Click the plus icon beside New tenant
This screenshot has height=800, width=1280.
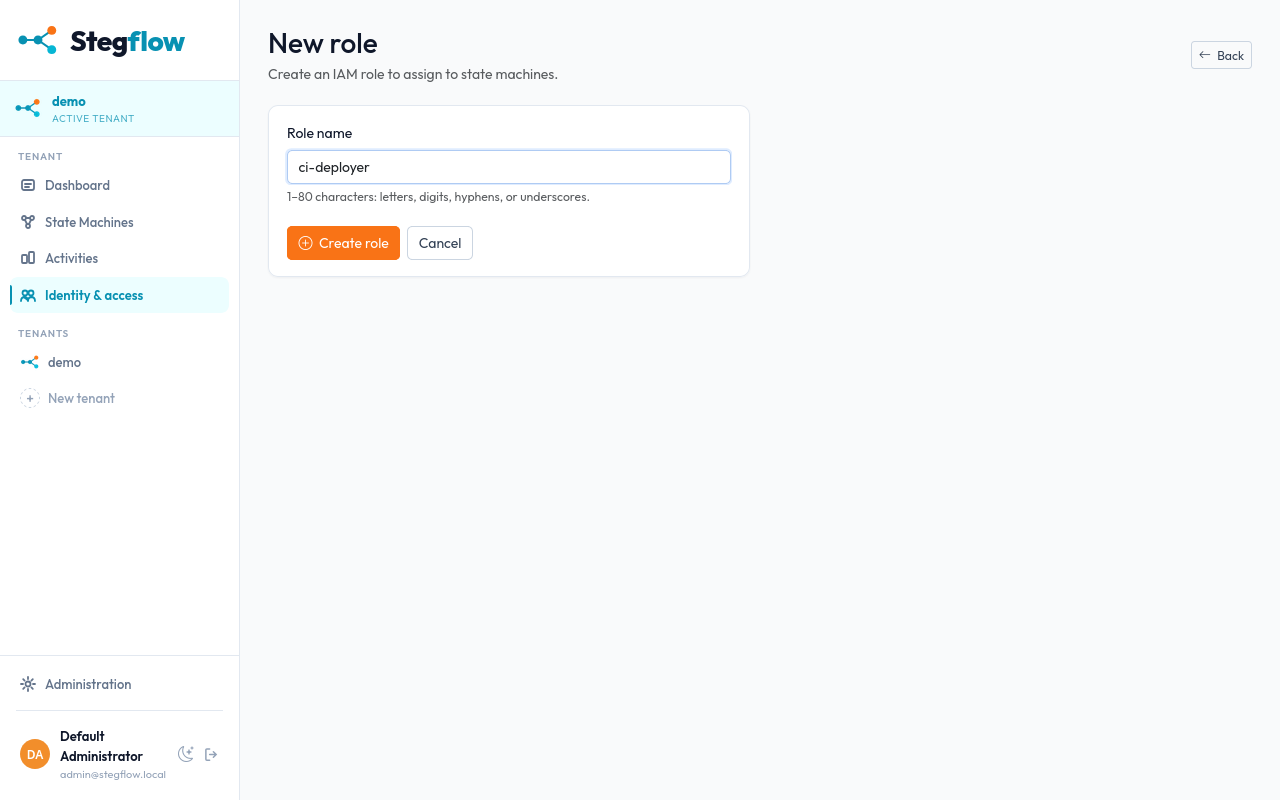(30, 398)
